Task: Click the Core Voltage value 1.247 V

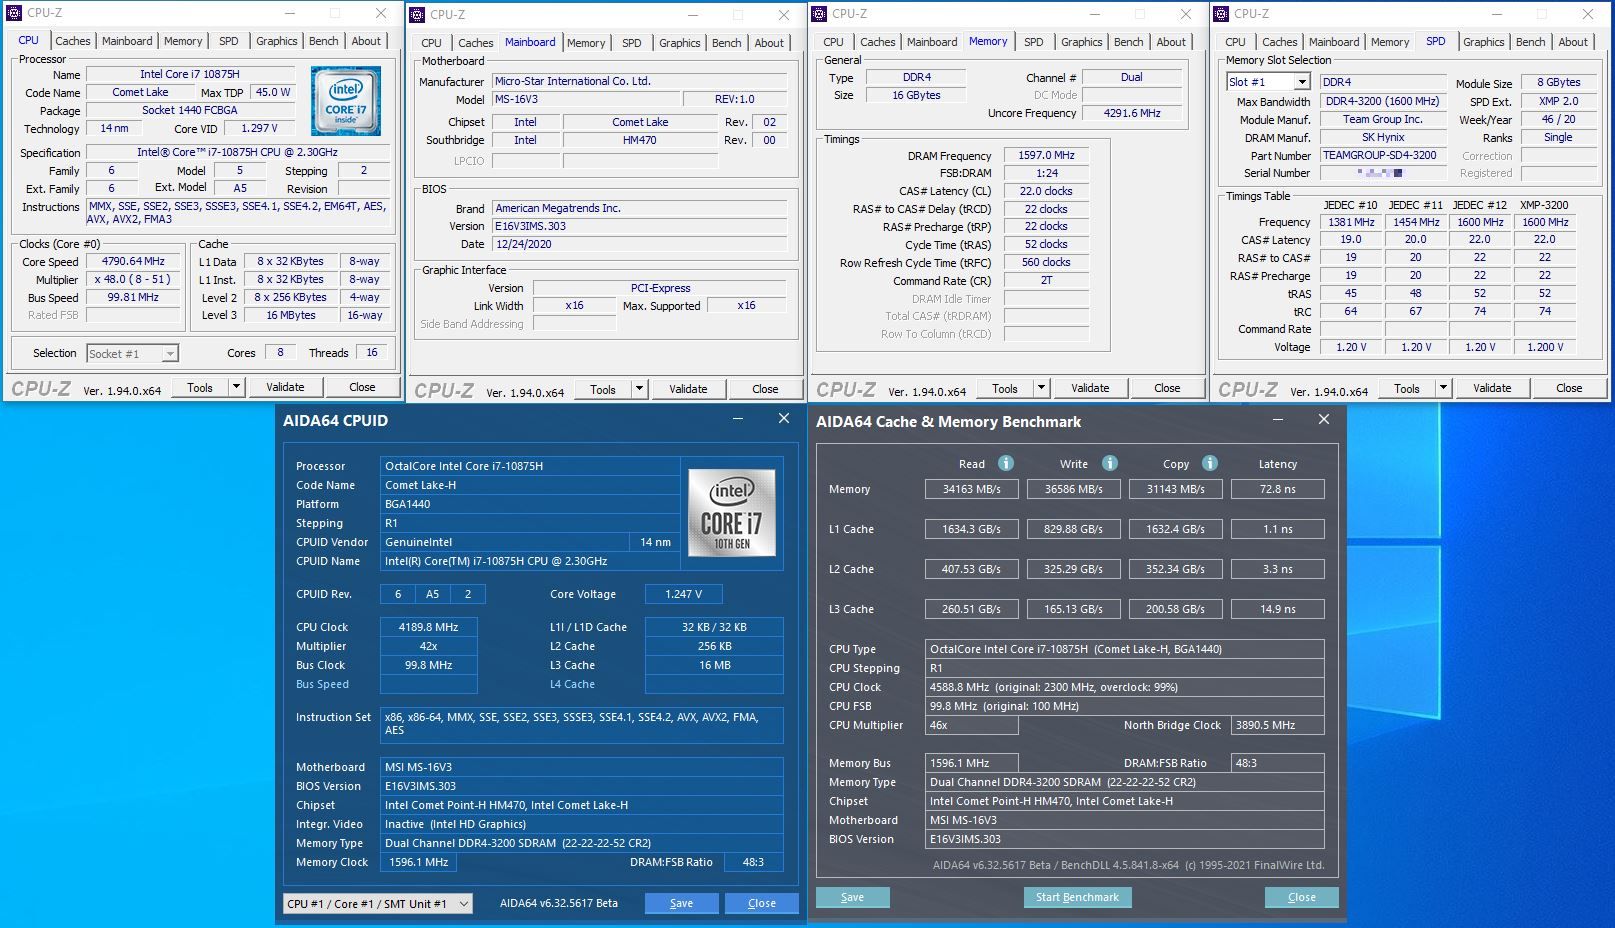Action: click(684, 594)
